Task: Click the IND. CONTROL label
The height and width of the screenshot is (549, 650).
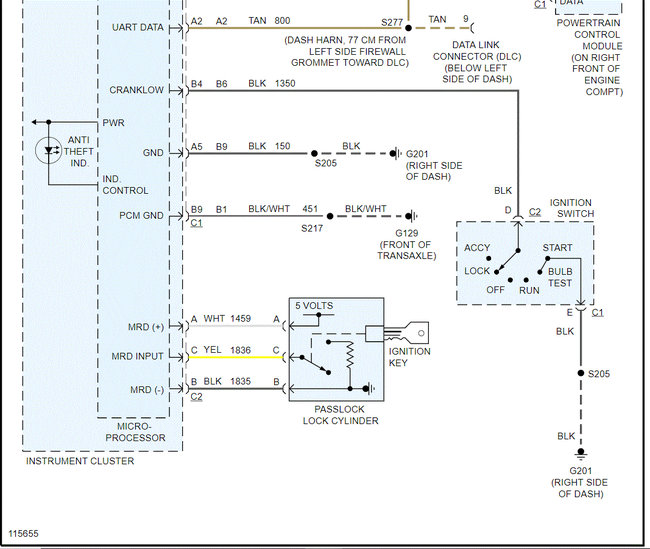Action: pyautogui.click(x=125, y=185)
